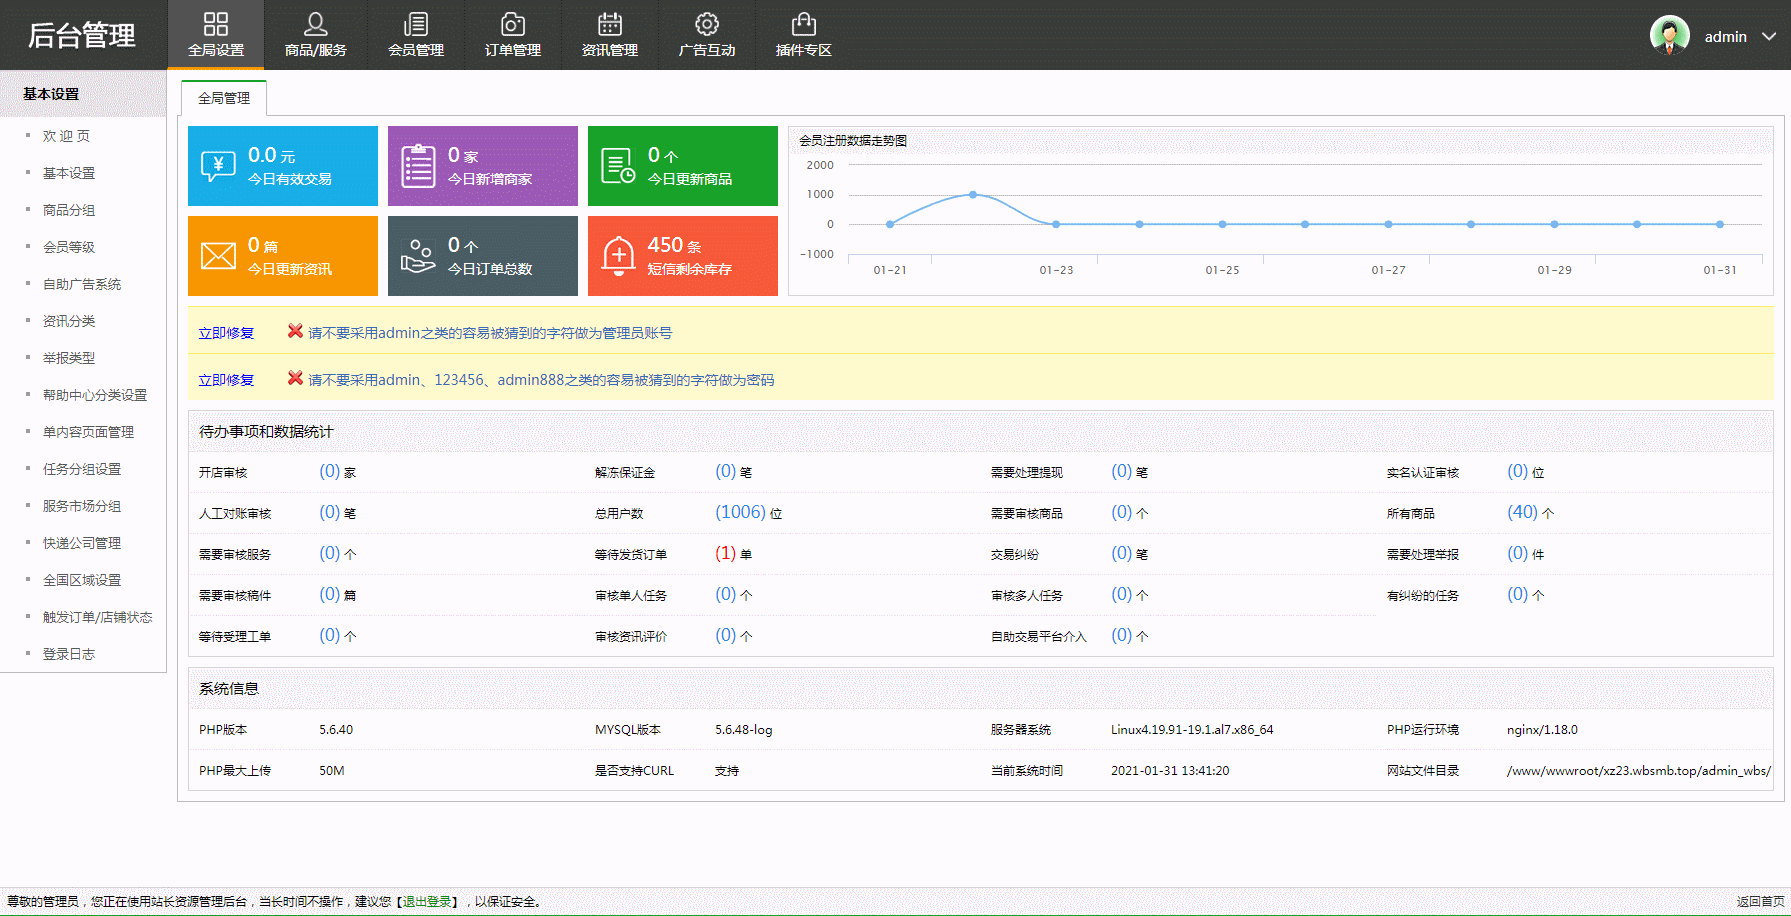Open the 总用户数 (1006) count
Screen dimensions: 1791x916
tap(740, 512)
